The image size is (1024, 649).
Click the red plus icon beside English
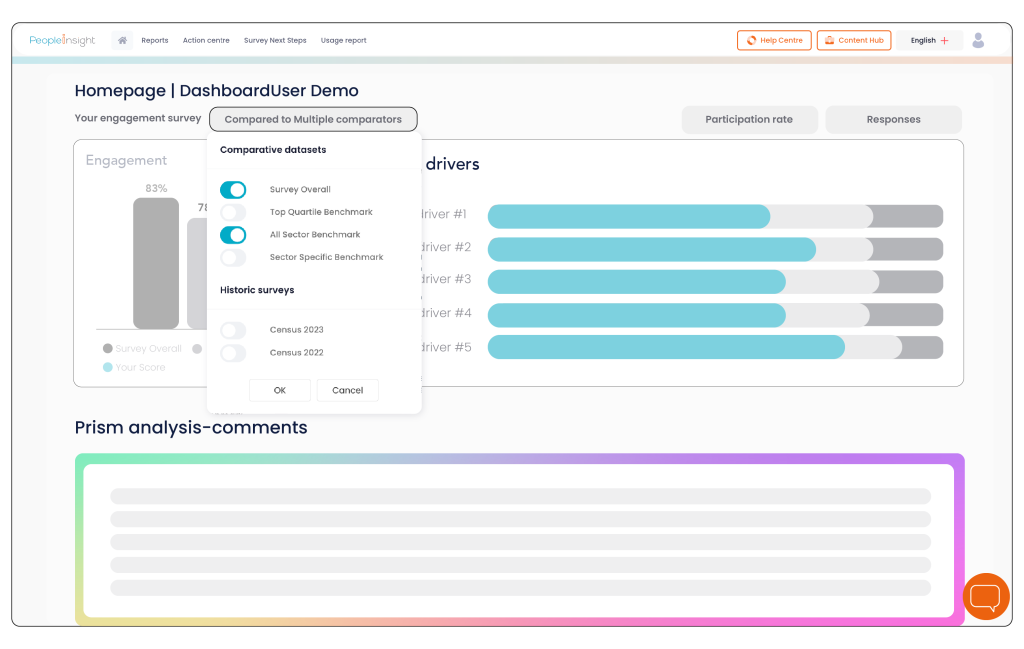pyautogui.click(x=945, y=41)
